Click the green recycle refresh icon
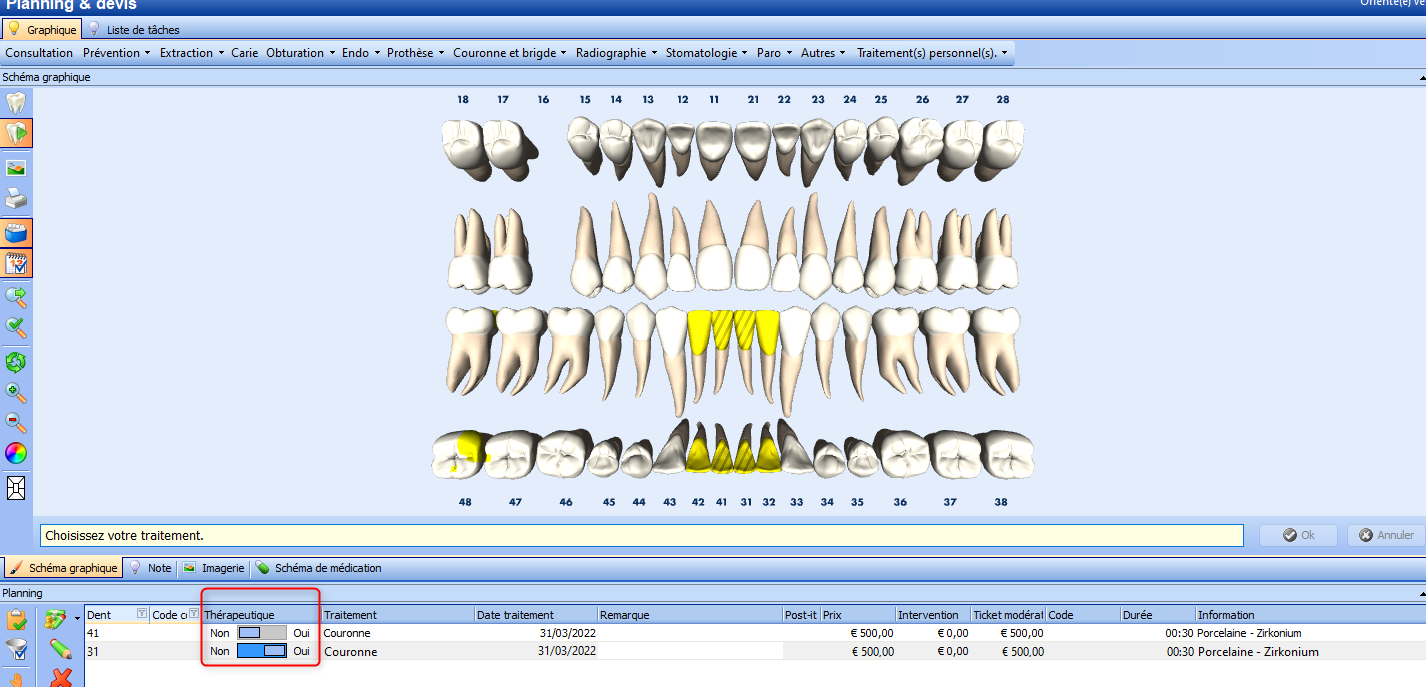Screen dimensions: 1426x687 (16, 362)
